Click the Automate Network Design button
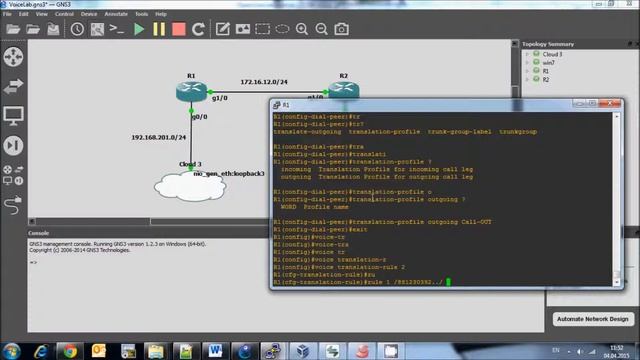This screenshot has width=640, height=360. pyautogui.click(x=593, y=319)
